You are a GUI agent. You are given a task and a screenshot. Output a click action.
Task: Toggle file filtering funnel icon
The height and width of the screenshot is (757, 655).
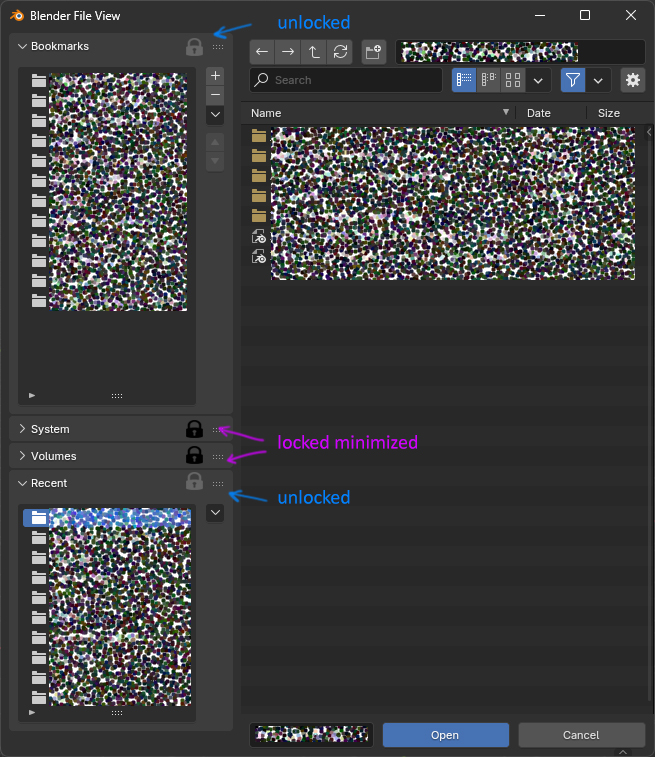tap(573, 80)
